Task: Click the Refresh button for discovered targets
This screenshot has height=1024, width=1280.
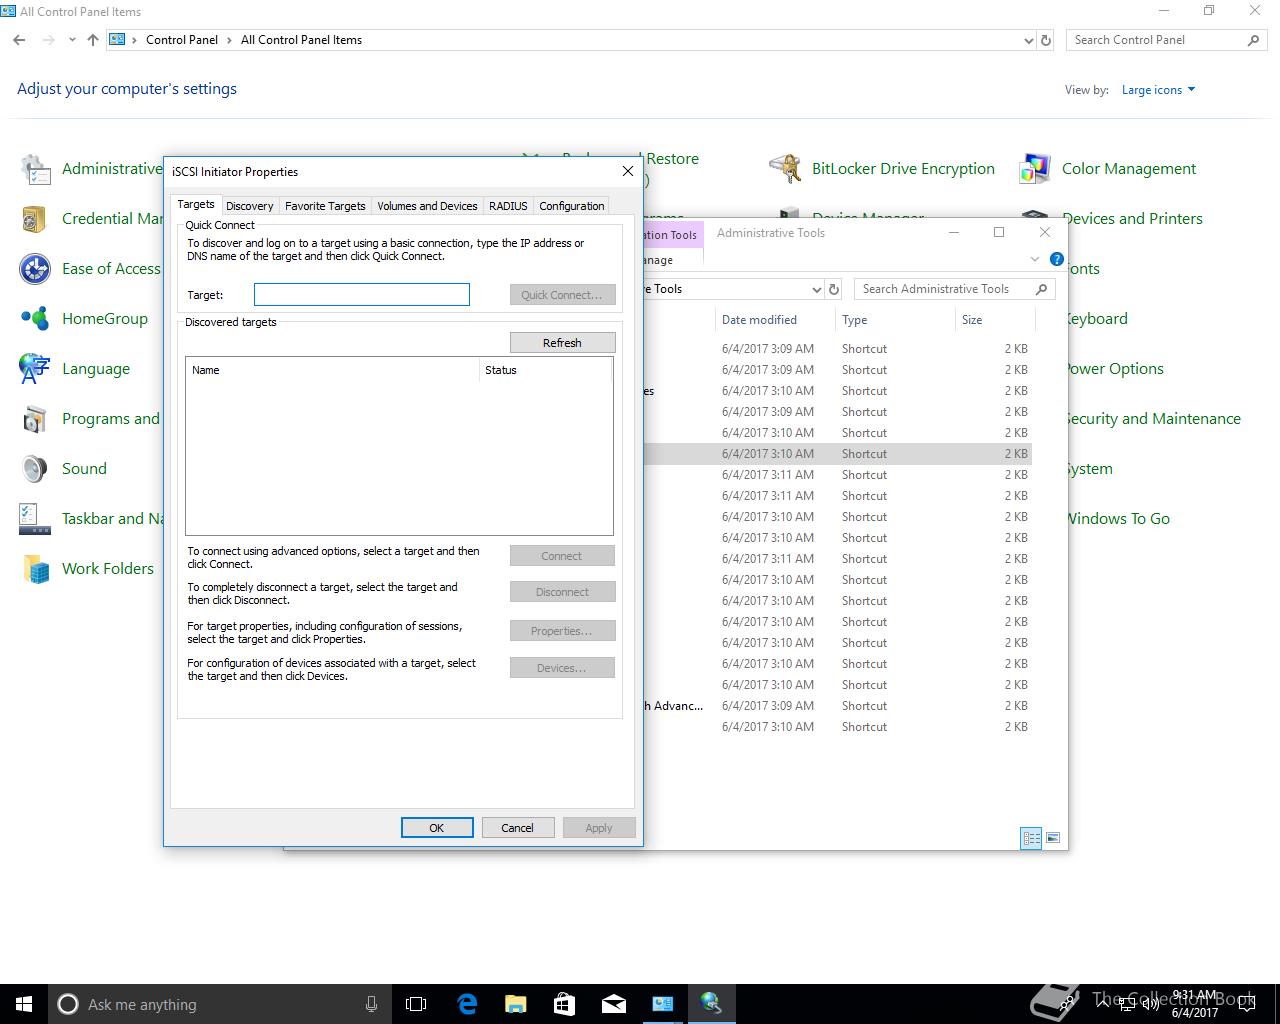Action: tap(562, 343)
